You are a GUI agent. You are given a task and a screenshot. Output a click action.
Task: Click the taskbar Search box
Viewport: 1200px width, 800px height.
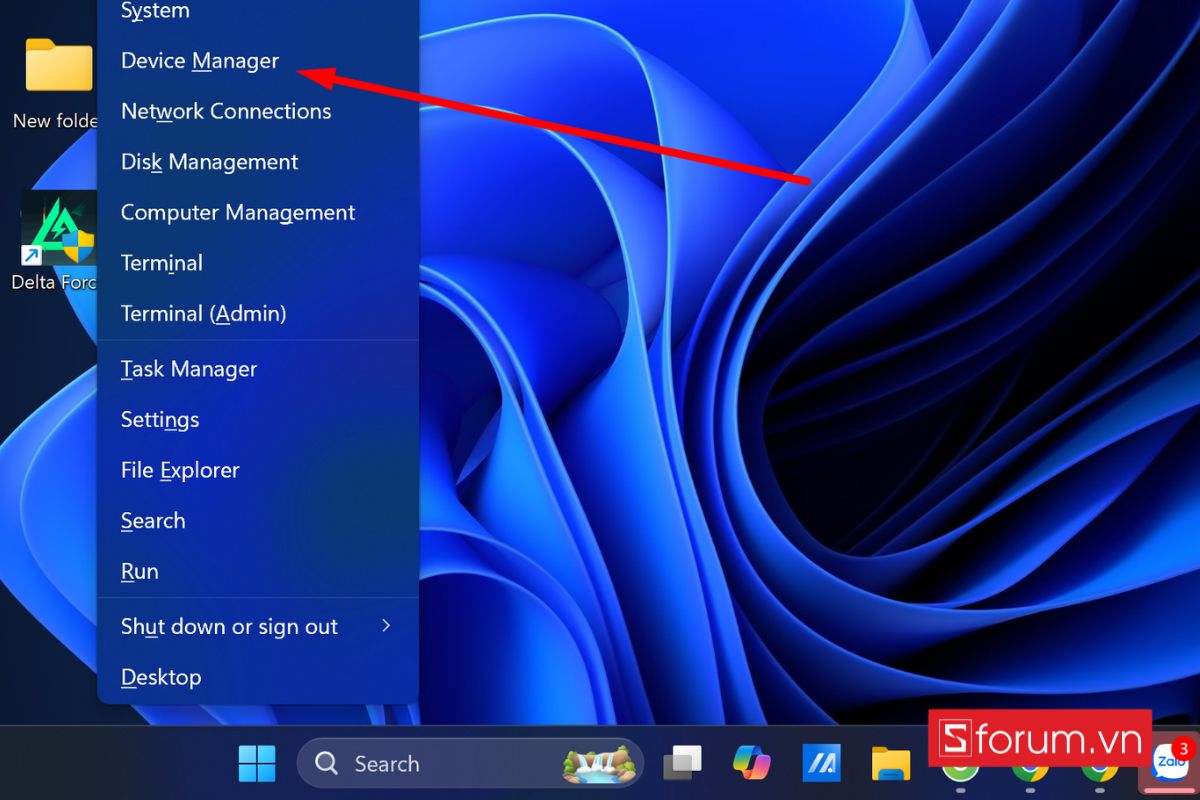471,764
